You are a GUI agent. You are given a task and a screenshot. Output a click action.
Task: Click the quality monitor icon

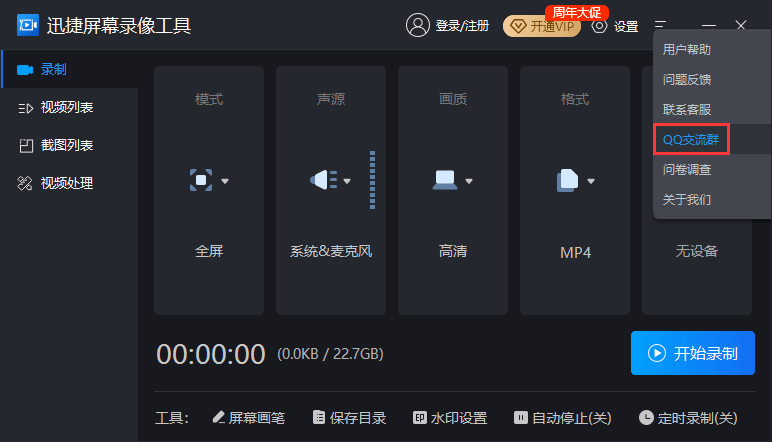(x=445, y=180)
